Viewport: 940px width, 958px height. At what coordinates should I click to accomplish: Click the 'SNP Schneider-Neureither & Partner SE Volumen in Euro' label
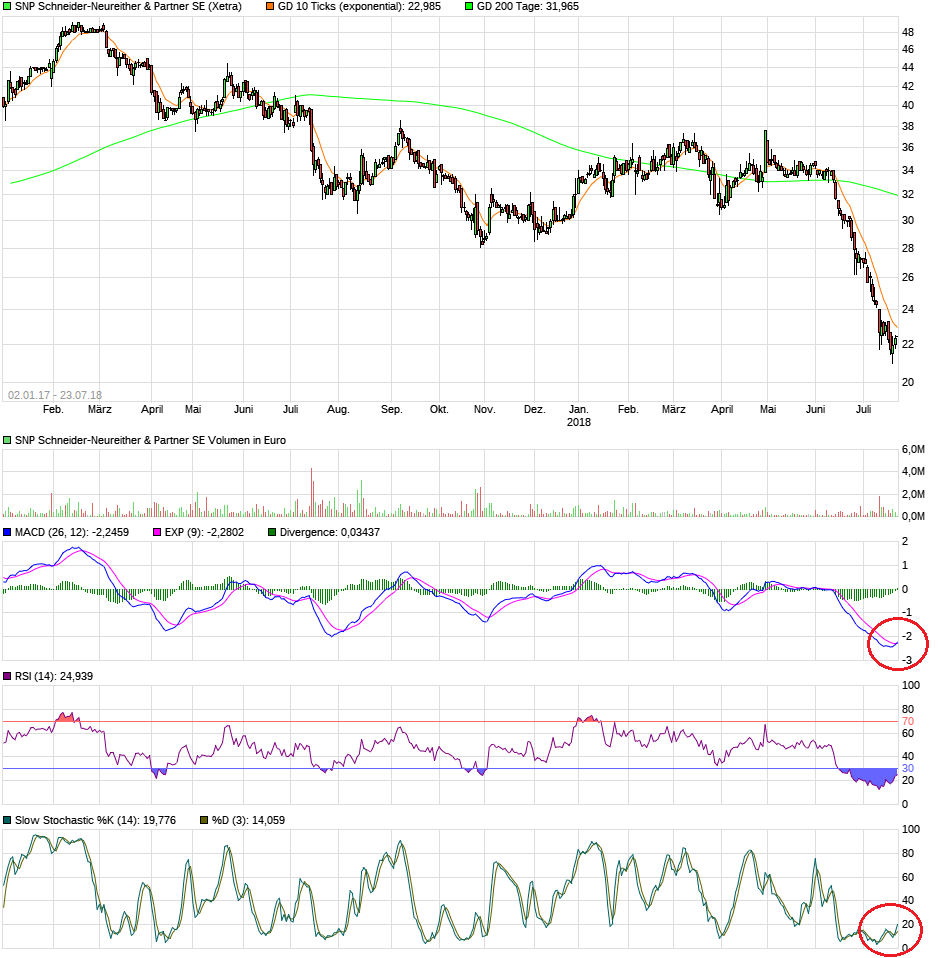point(150,440)
